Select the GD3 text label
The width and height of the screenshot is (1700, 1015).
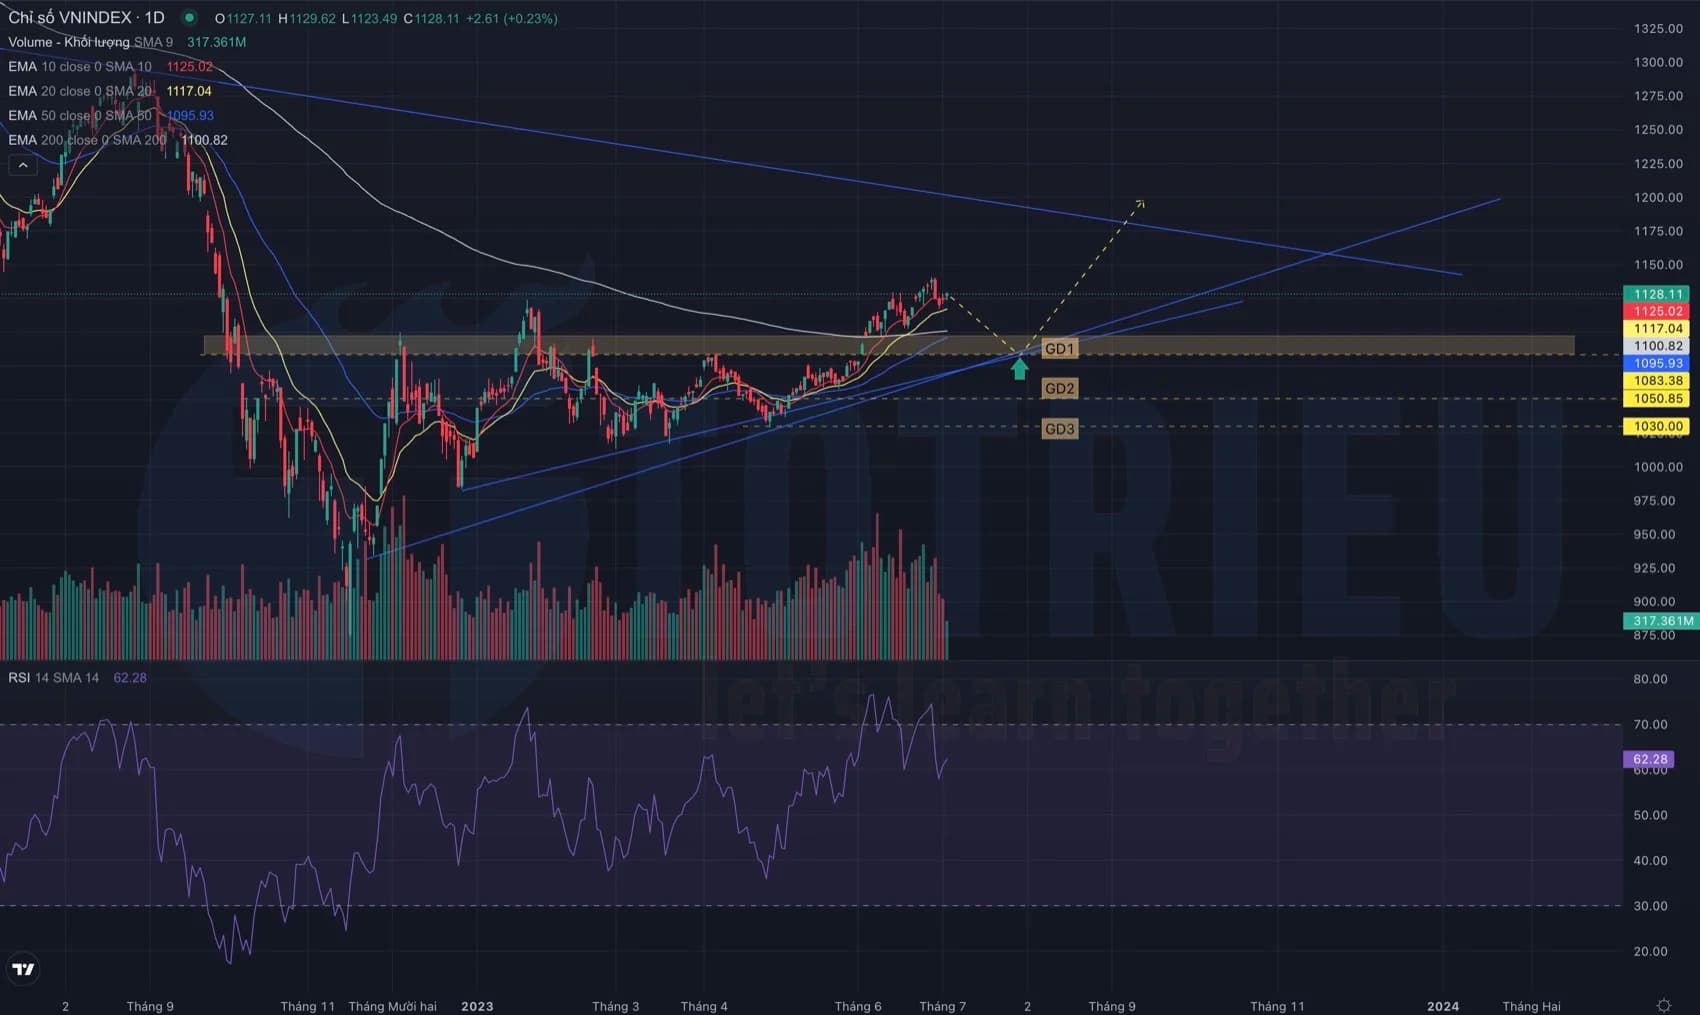coord(1059,429)
